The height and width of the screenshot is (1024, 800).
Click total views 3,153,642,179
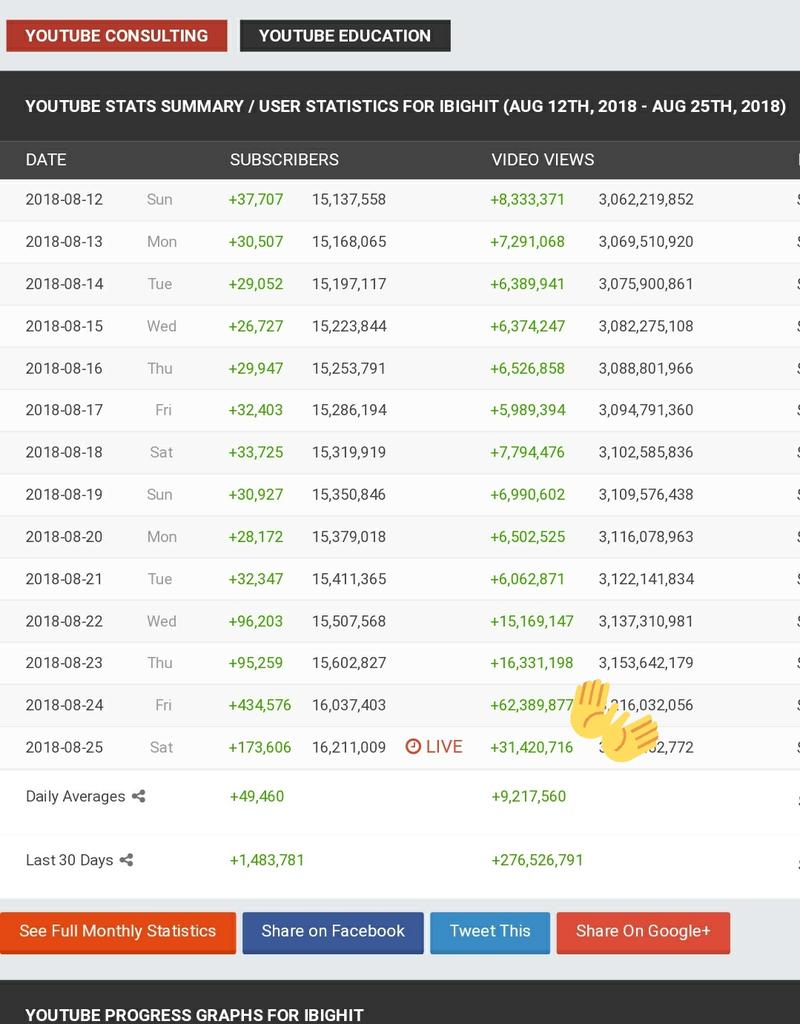coord(646,663)
